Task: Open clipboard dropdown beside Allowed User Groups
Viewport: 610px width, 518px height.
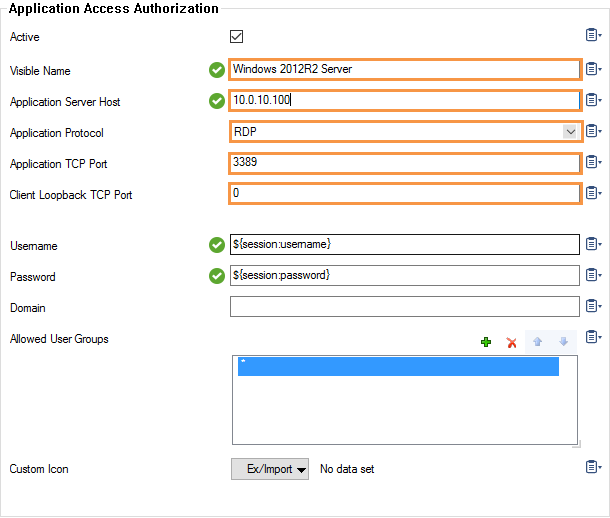Action: click(x=593, y=337)
